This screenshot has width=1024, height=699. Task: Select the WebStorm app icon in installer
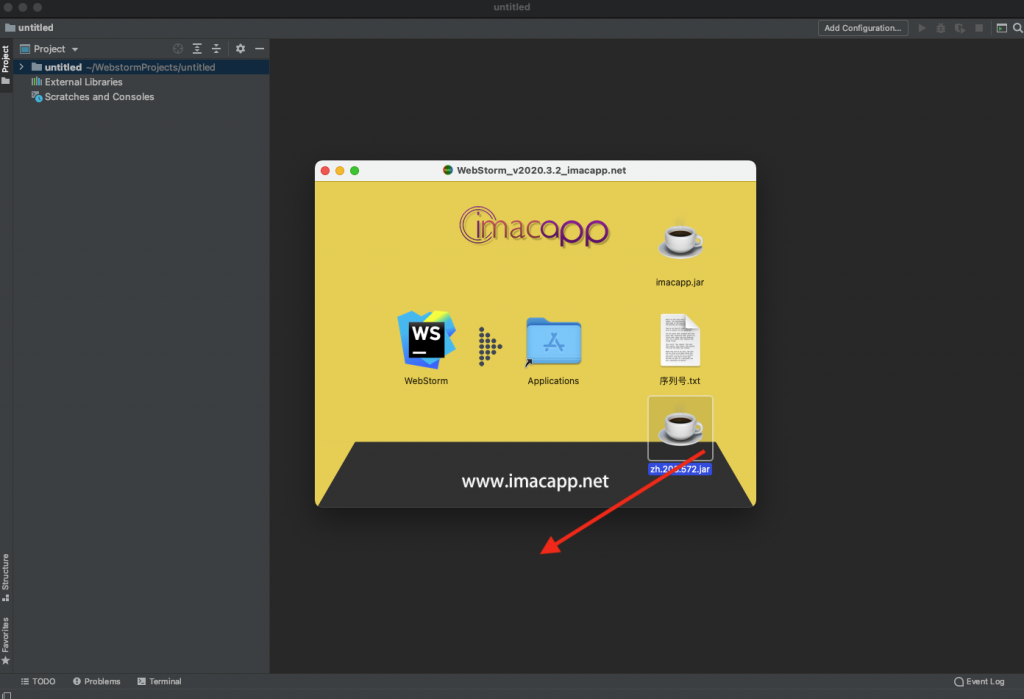[426, 340]
